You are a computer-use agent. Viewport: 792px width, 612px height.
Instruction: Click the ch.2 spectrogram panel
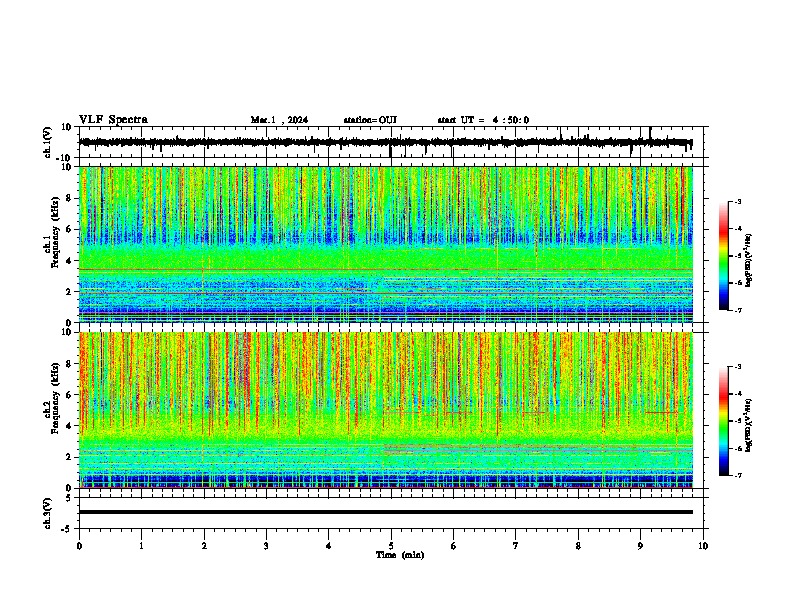point(386,410)
